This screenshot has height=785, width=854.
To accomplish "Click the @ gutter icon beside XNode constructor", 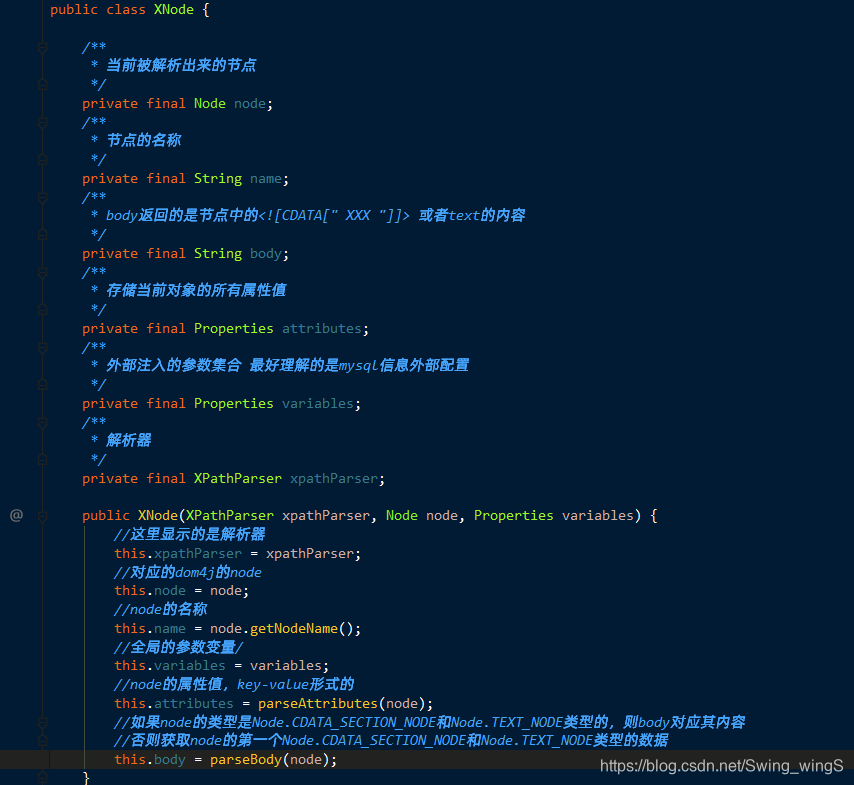I will [16, 515].
